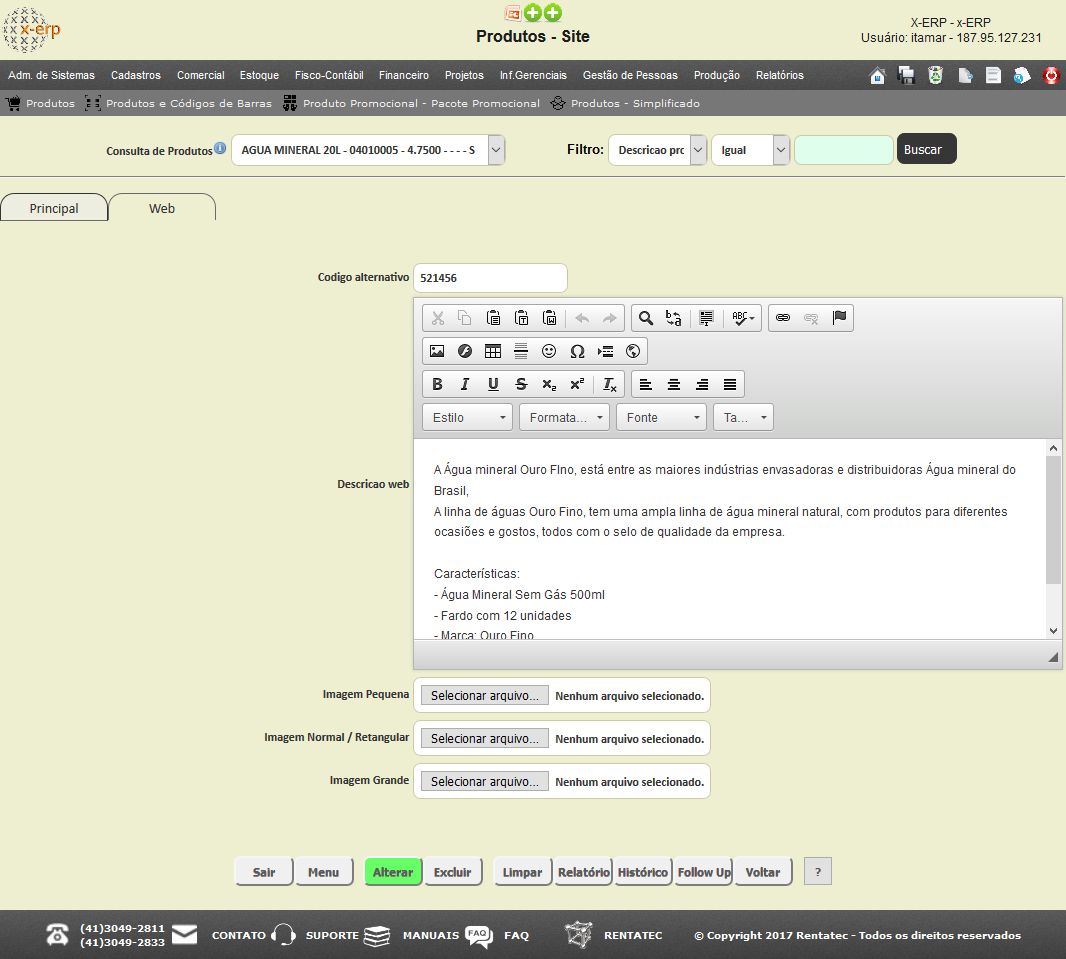Apply bold formatting
The width and height of the screenshot is (1066, 959).
(x=437, y=385)
